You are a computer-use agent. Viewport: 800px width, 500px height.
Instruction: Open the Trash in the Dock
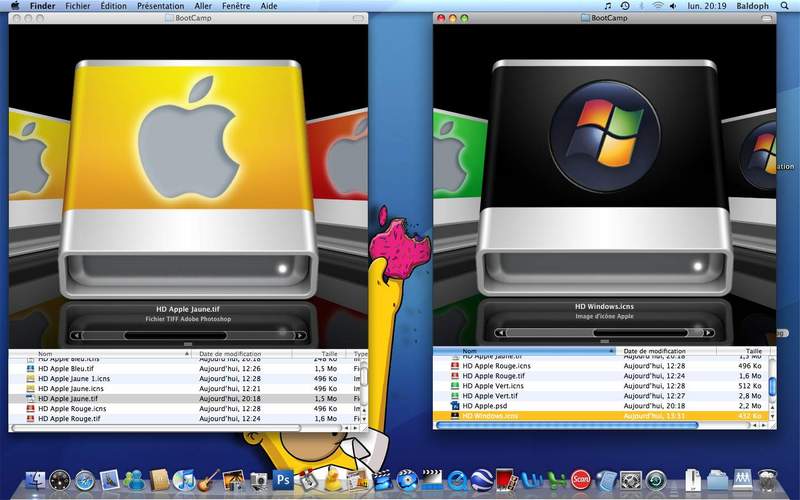tap(766, 481)
